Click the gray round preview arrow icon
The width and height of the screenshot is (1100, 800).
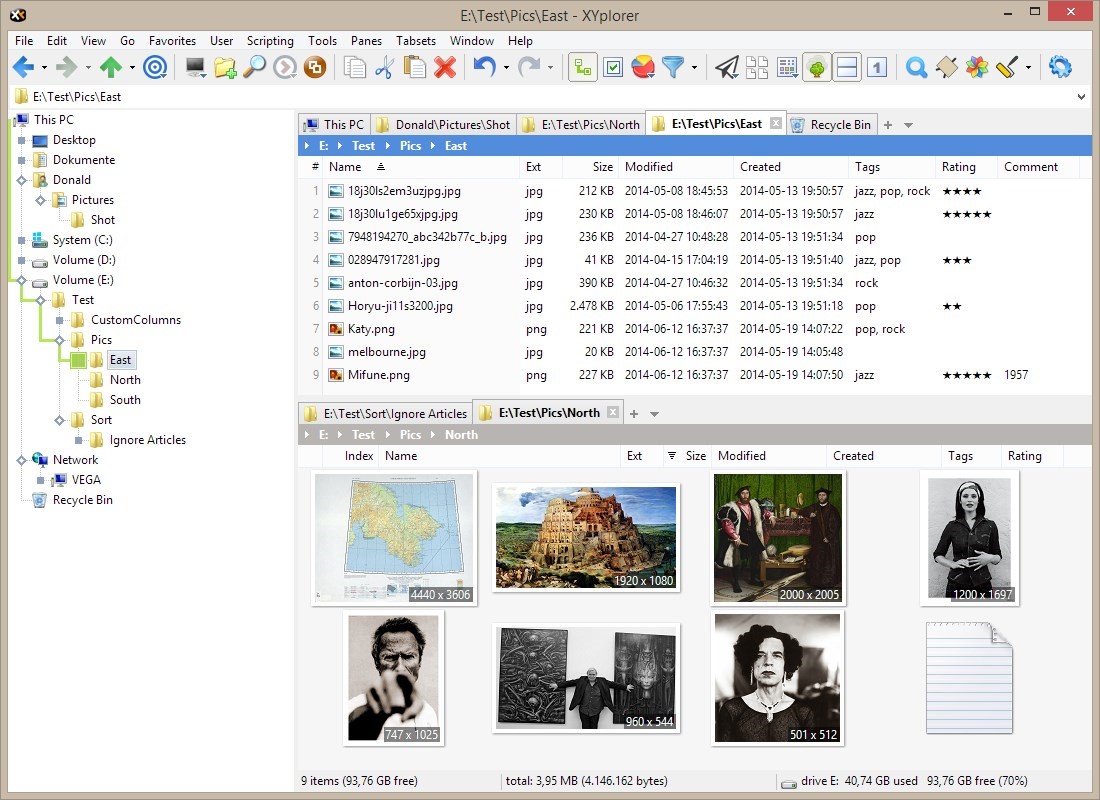point(285,67)
